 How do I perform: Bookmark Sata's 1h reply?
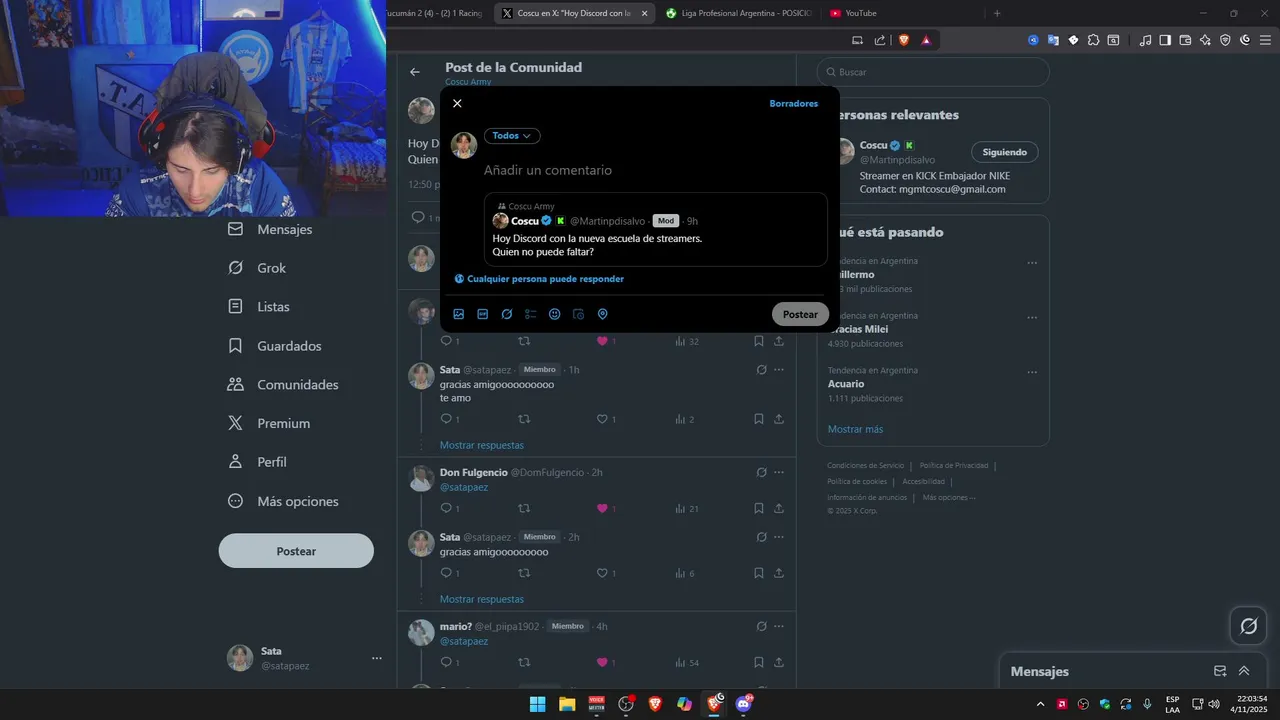tap(759, 419)
